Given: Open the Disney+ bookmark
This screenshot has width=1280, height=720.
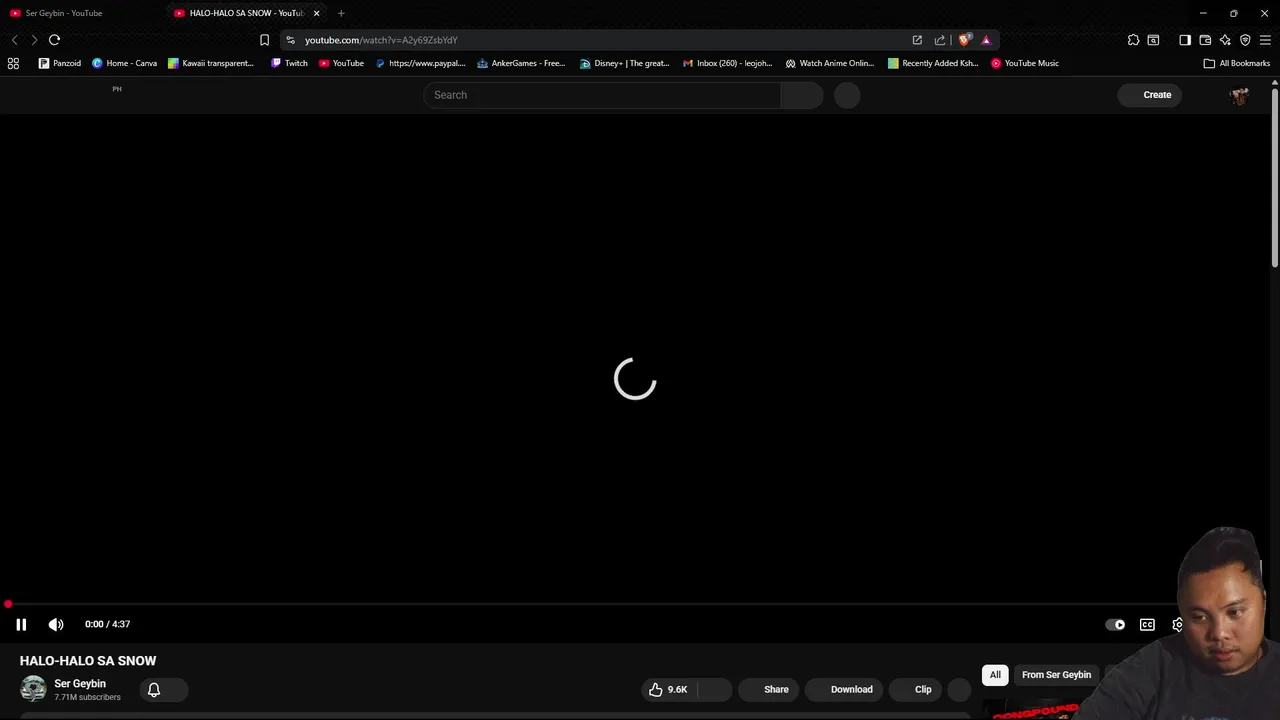Looking at the screenshot, I should 625,63.
